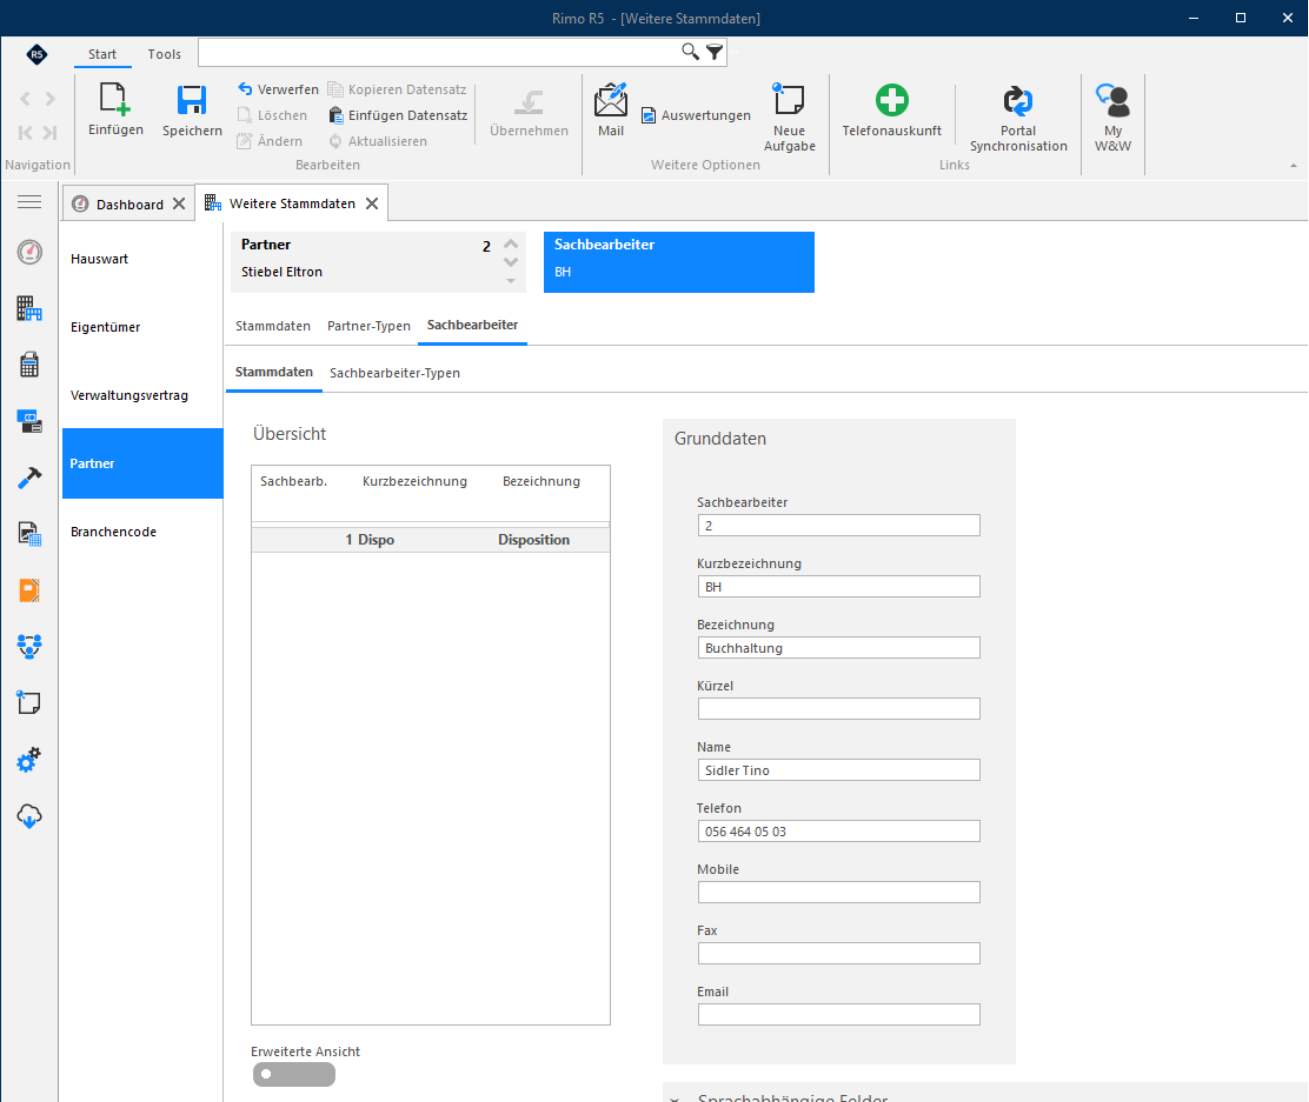This screenshot has height=1102, width=1309.
Task: Click Partner previous record up arrow
Action: (x=511, y=244)
